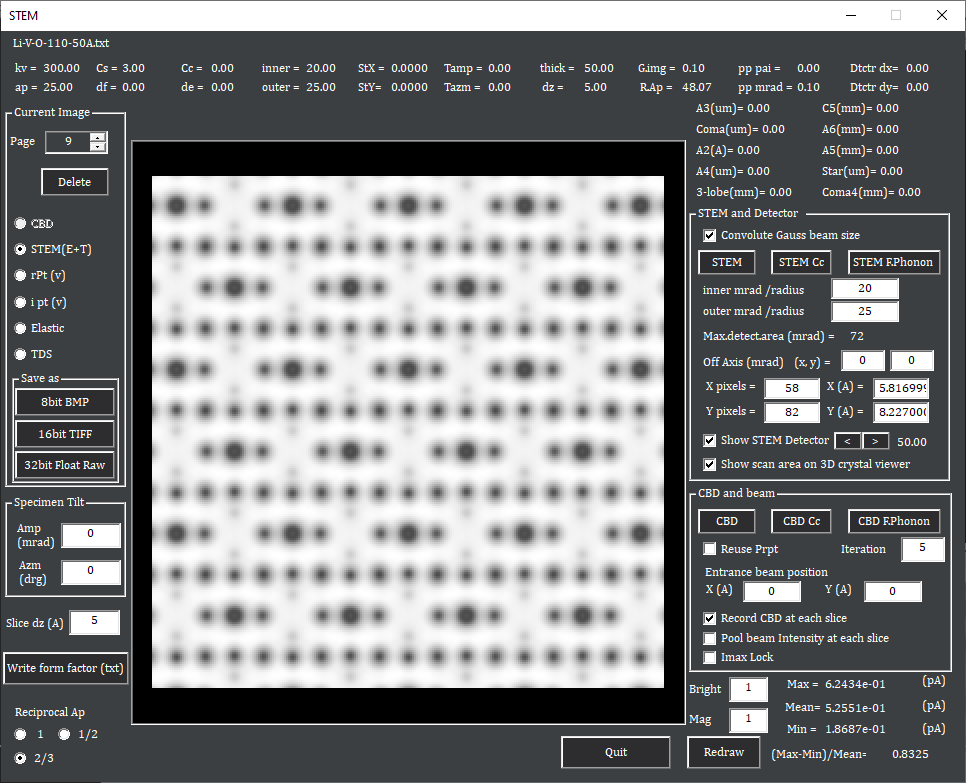Click the Mag value field

[x=749, y=720]
